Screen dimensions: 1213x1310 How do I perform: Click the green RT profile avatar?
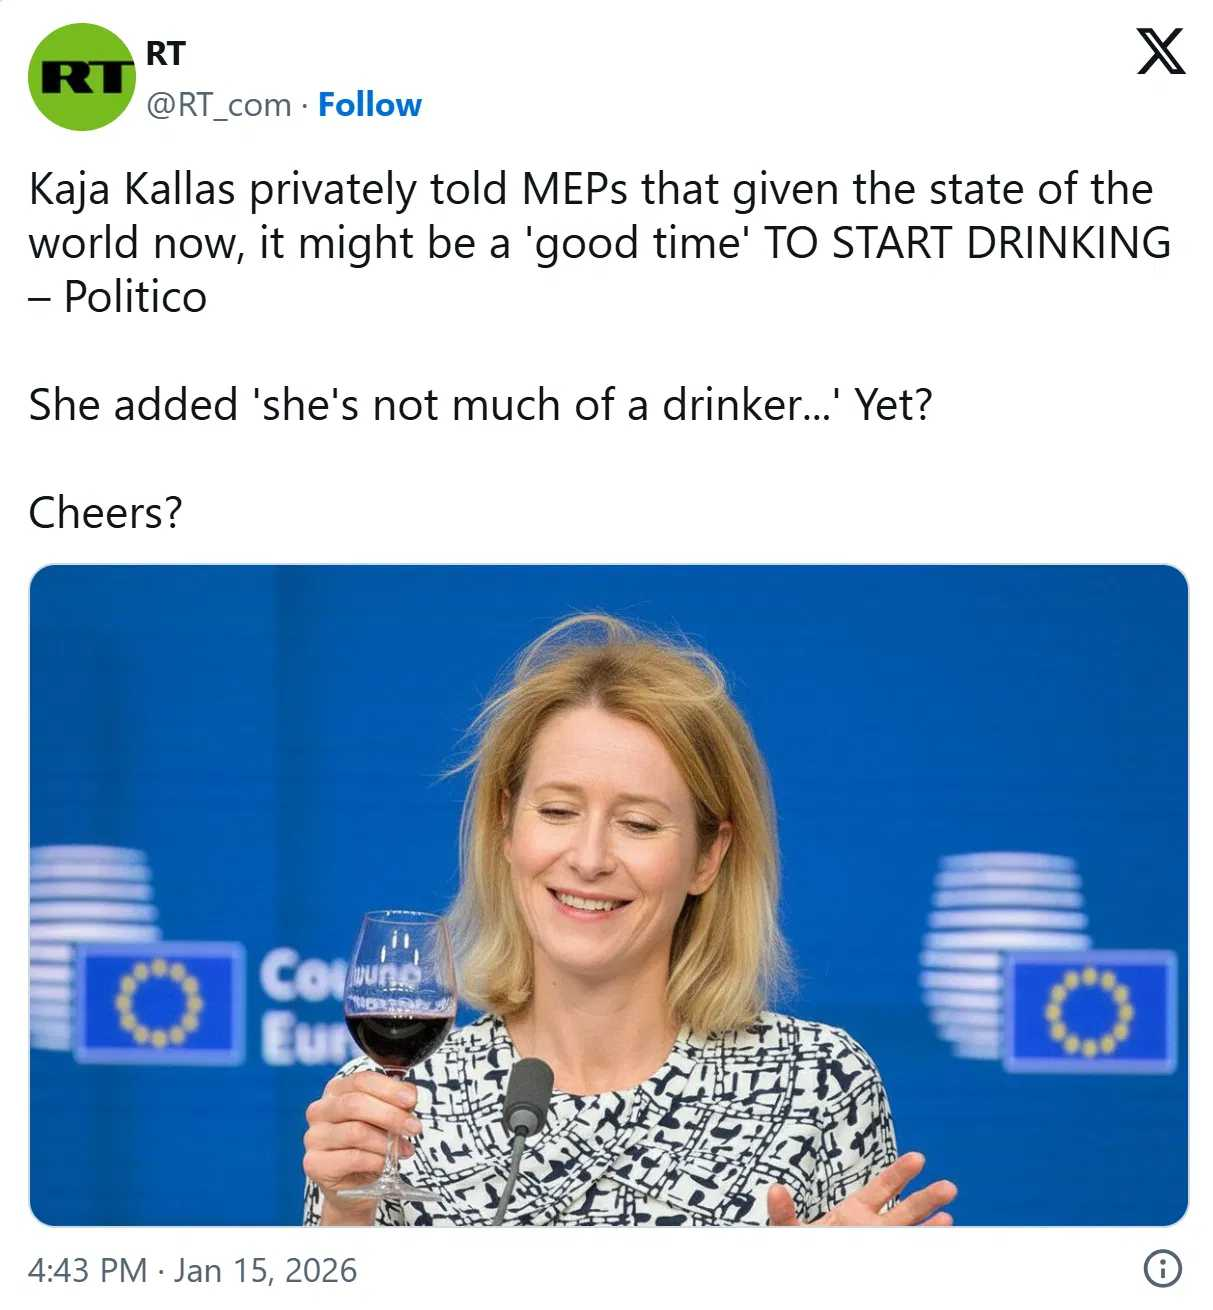pyautogui.click(x=81, y=77)
